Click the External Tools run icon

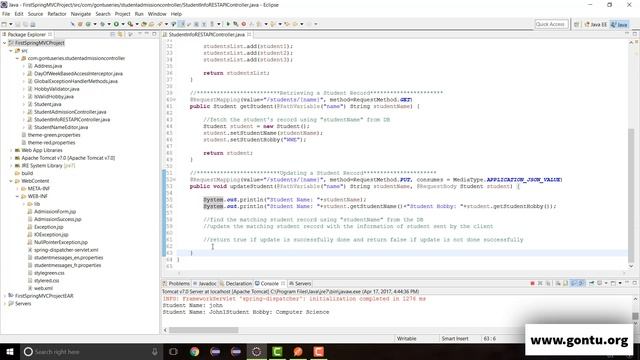coord(130,24)
